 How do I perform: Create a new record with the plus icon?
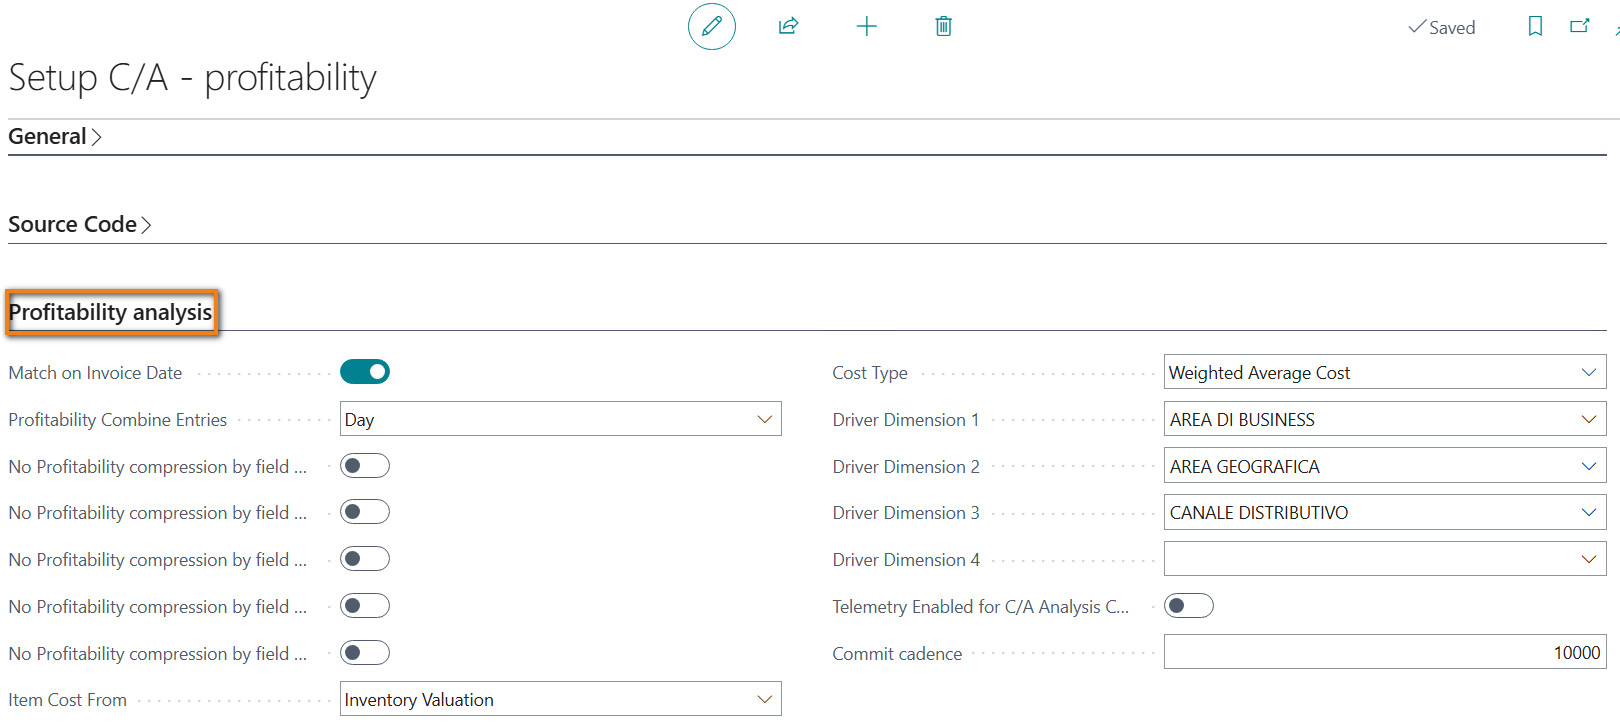(867, 26)
